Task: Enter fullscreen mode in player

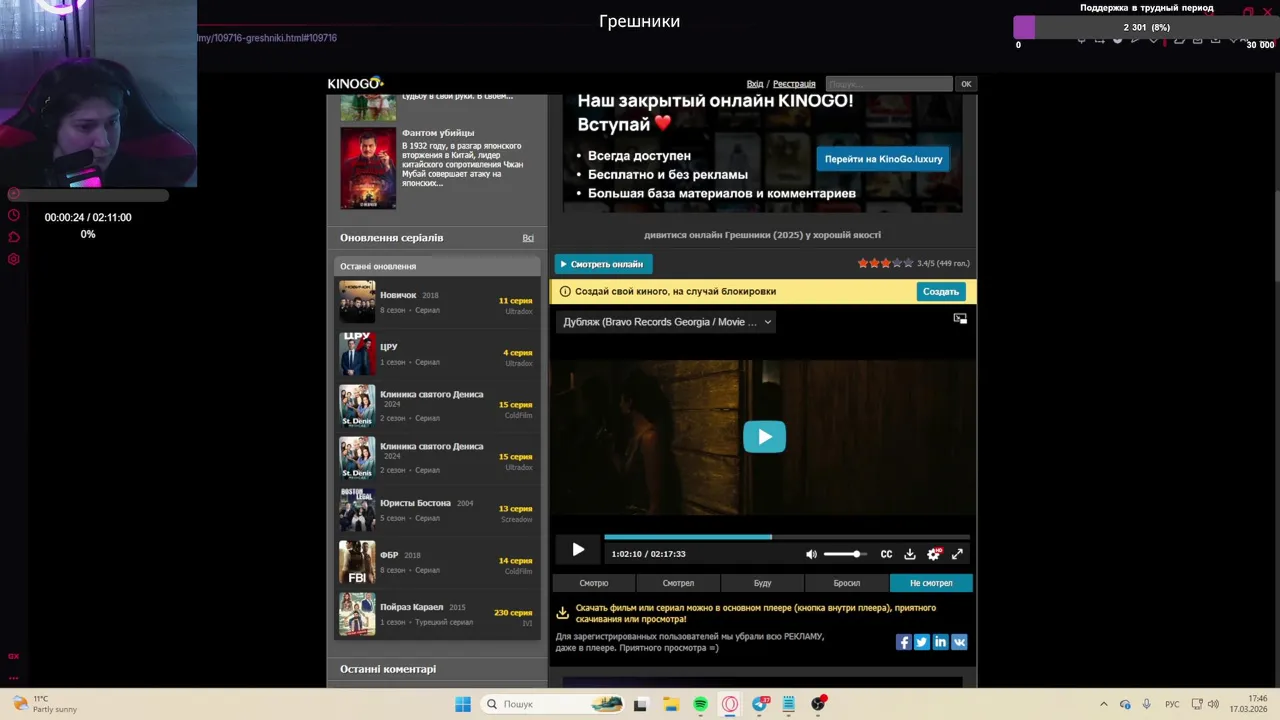Action: pos(957,554)
